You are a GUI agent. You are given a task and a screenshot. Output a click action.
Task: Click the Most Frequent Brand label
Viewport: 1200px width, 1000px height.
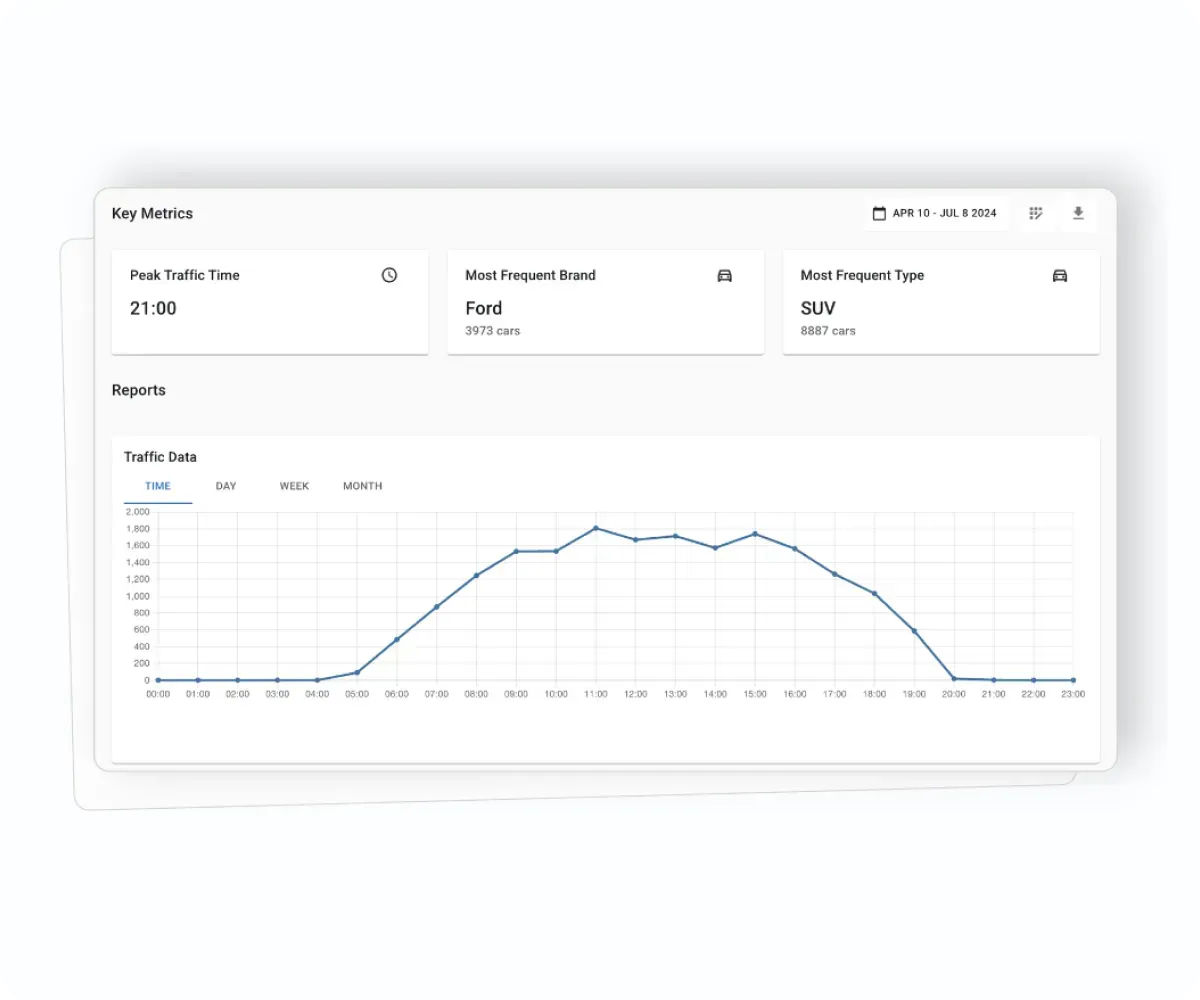click(530, 275)
